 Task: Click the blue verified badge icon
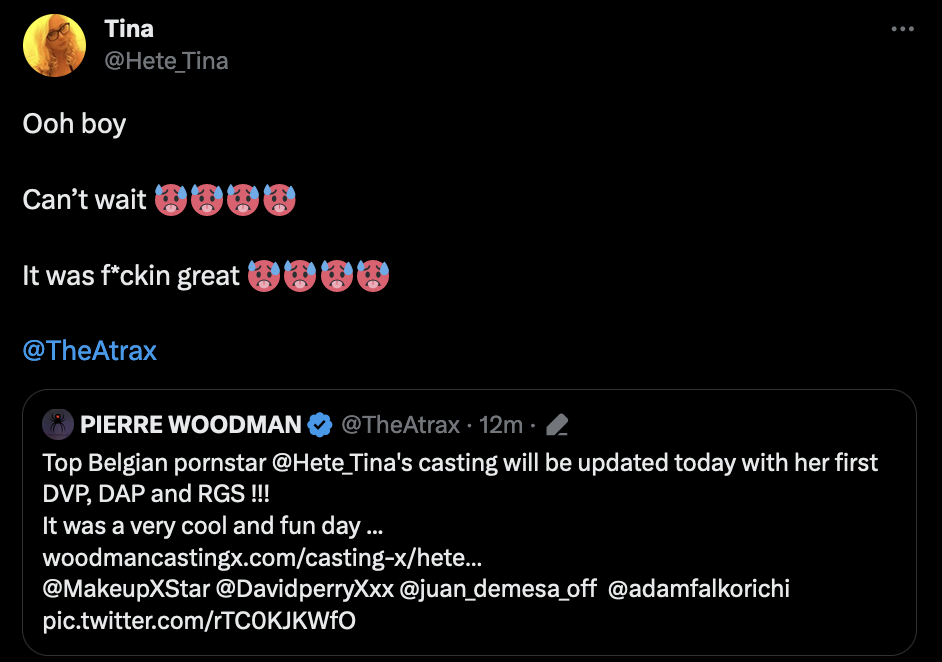(x=320, y=425)
